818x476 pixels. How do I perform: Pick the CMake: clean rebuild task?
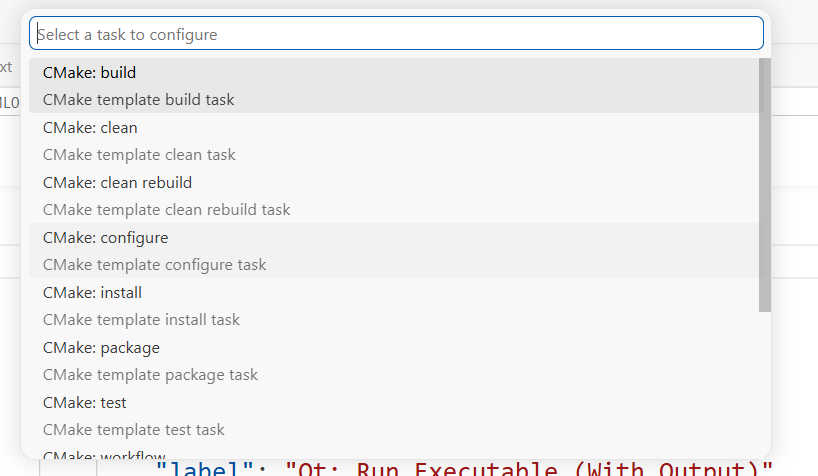(x=396, y=196)
